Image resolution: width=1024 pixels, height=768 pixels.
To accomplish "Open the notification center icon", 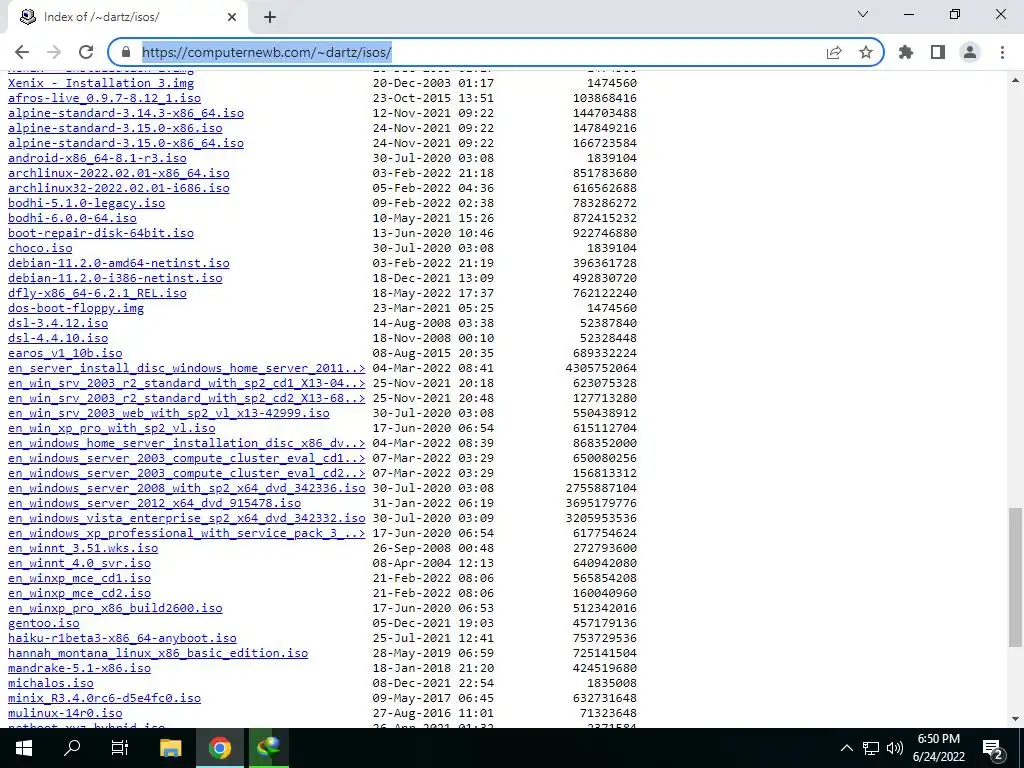I will click(993, 748).
